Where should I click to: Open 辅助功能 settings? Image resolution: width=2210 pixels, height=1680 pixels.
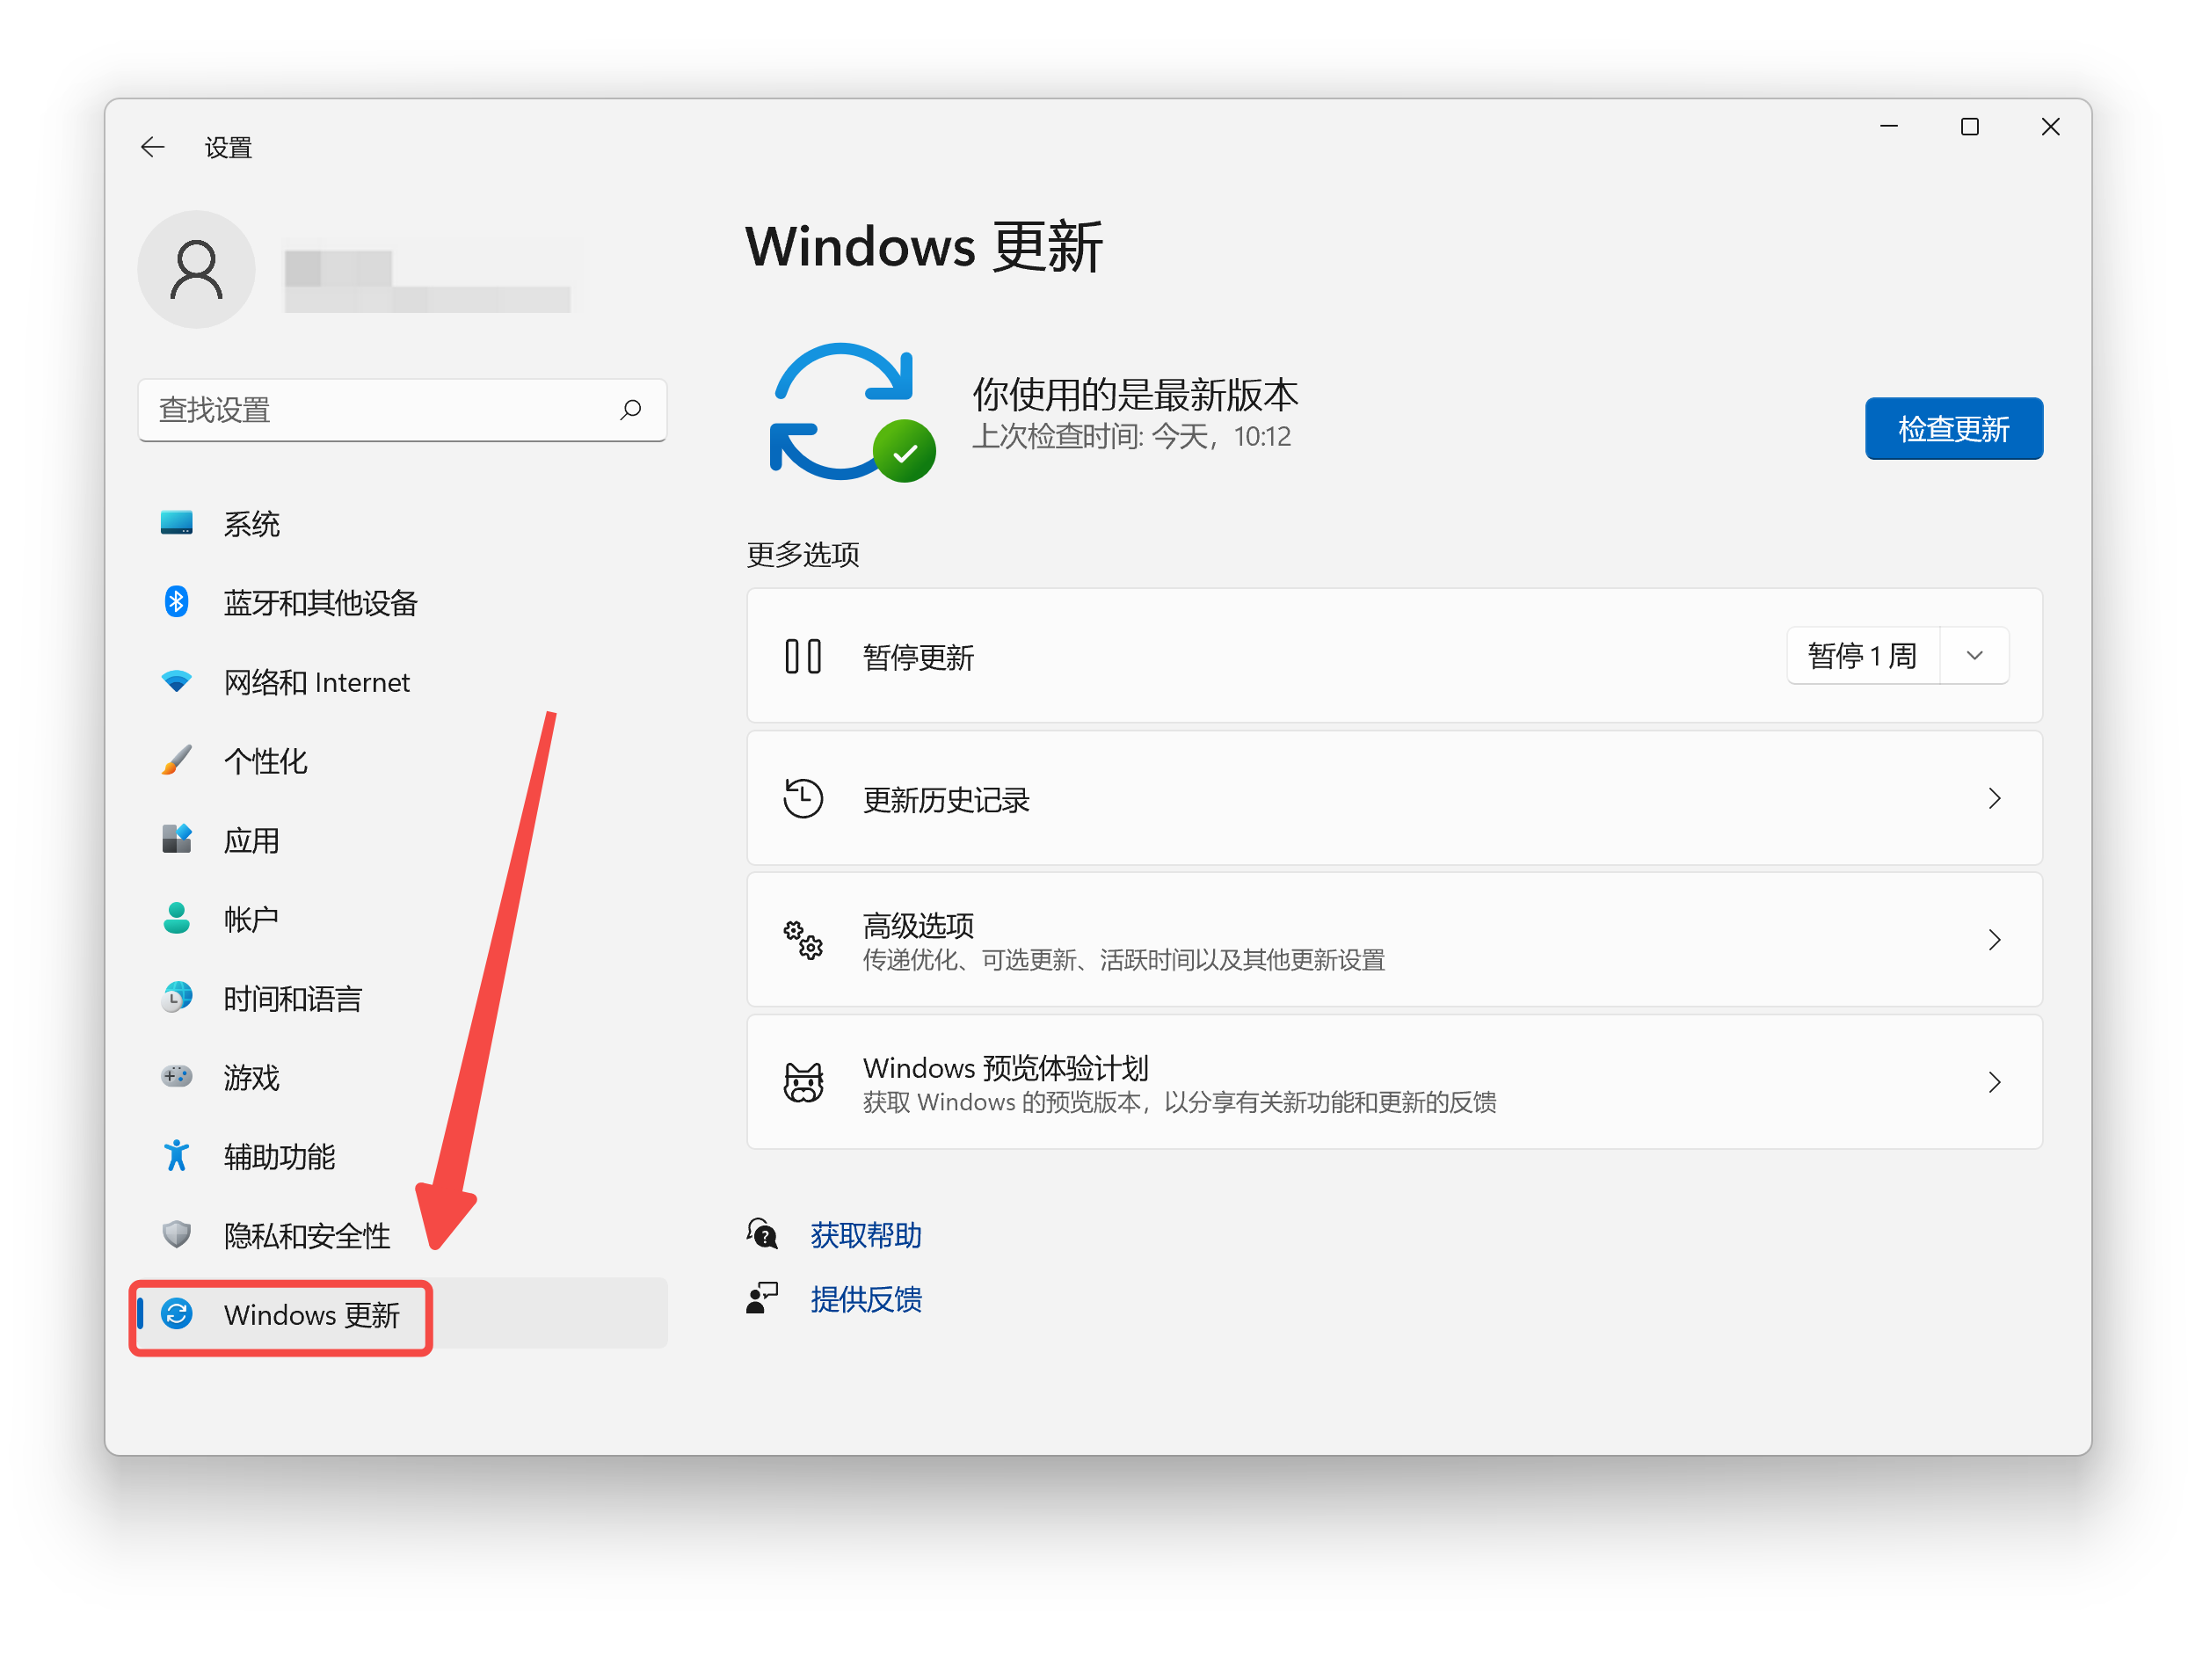tap(402, 1156)
